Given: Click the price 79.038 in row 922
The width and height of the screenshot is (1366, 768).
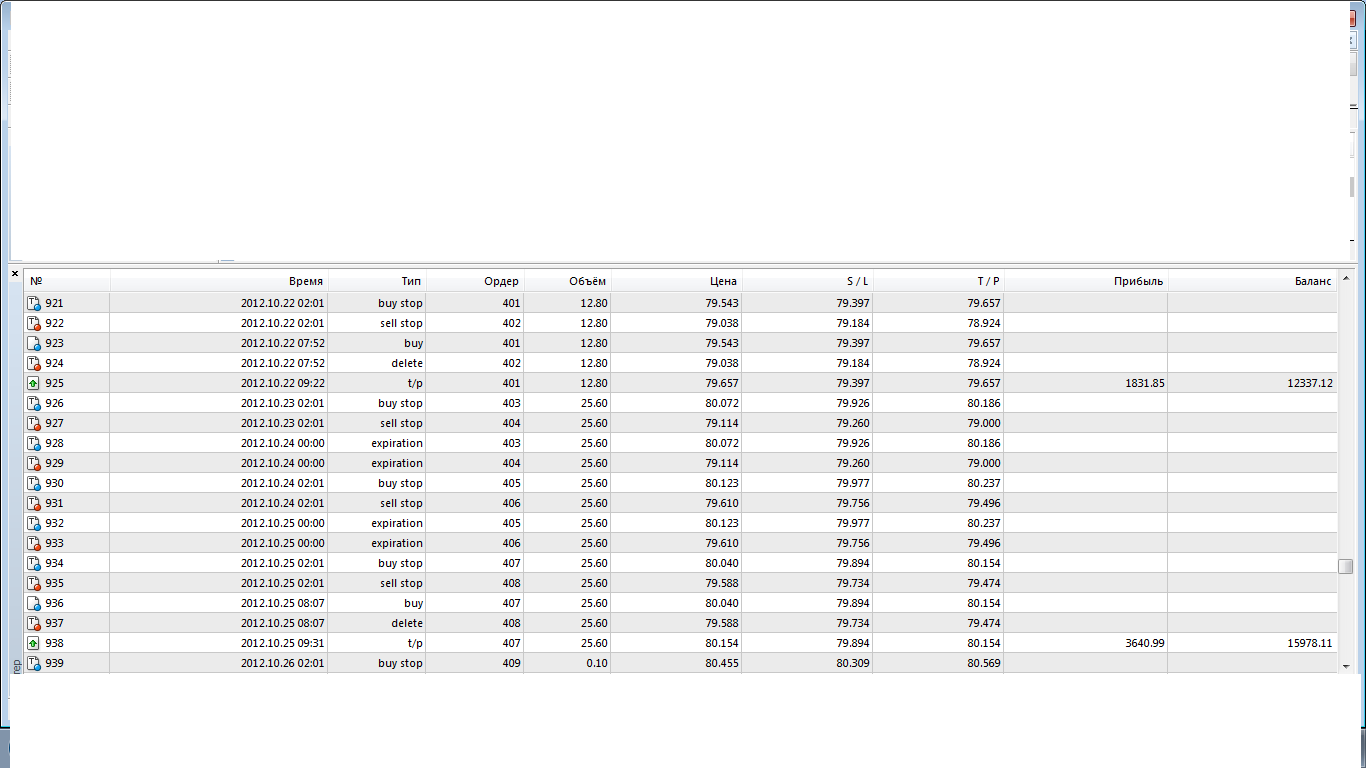Looking at the screenshot, I should coord(721,323).
